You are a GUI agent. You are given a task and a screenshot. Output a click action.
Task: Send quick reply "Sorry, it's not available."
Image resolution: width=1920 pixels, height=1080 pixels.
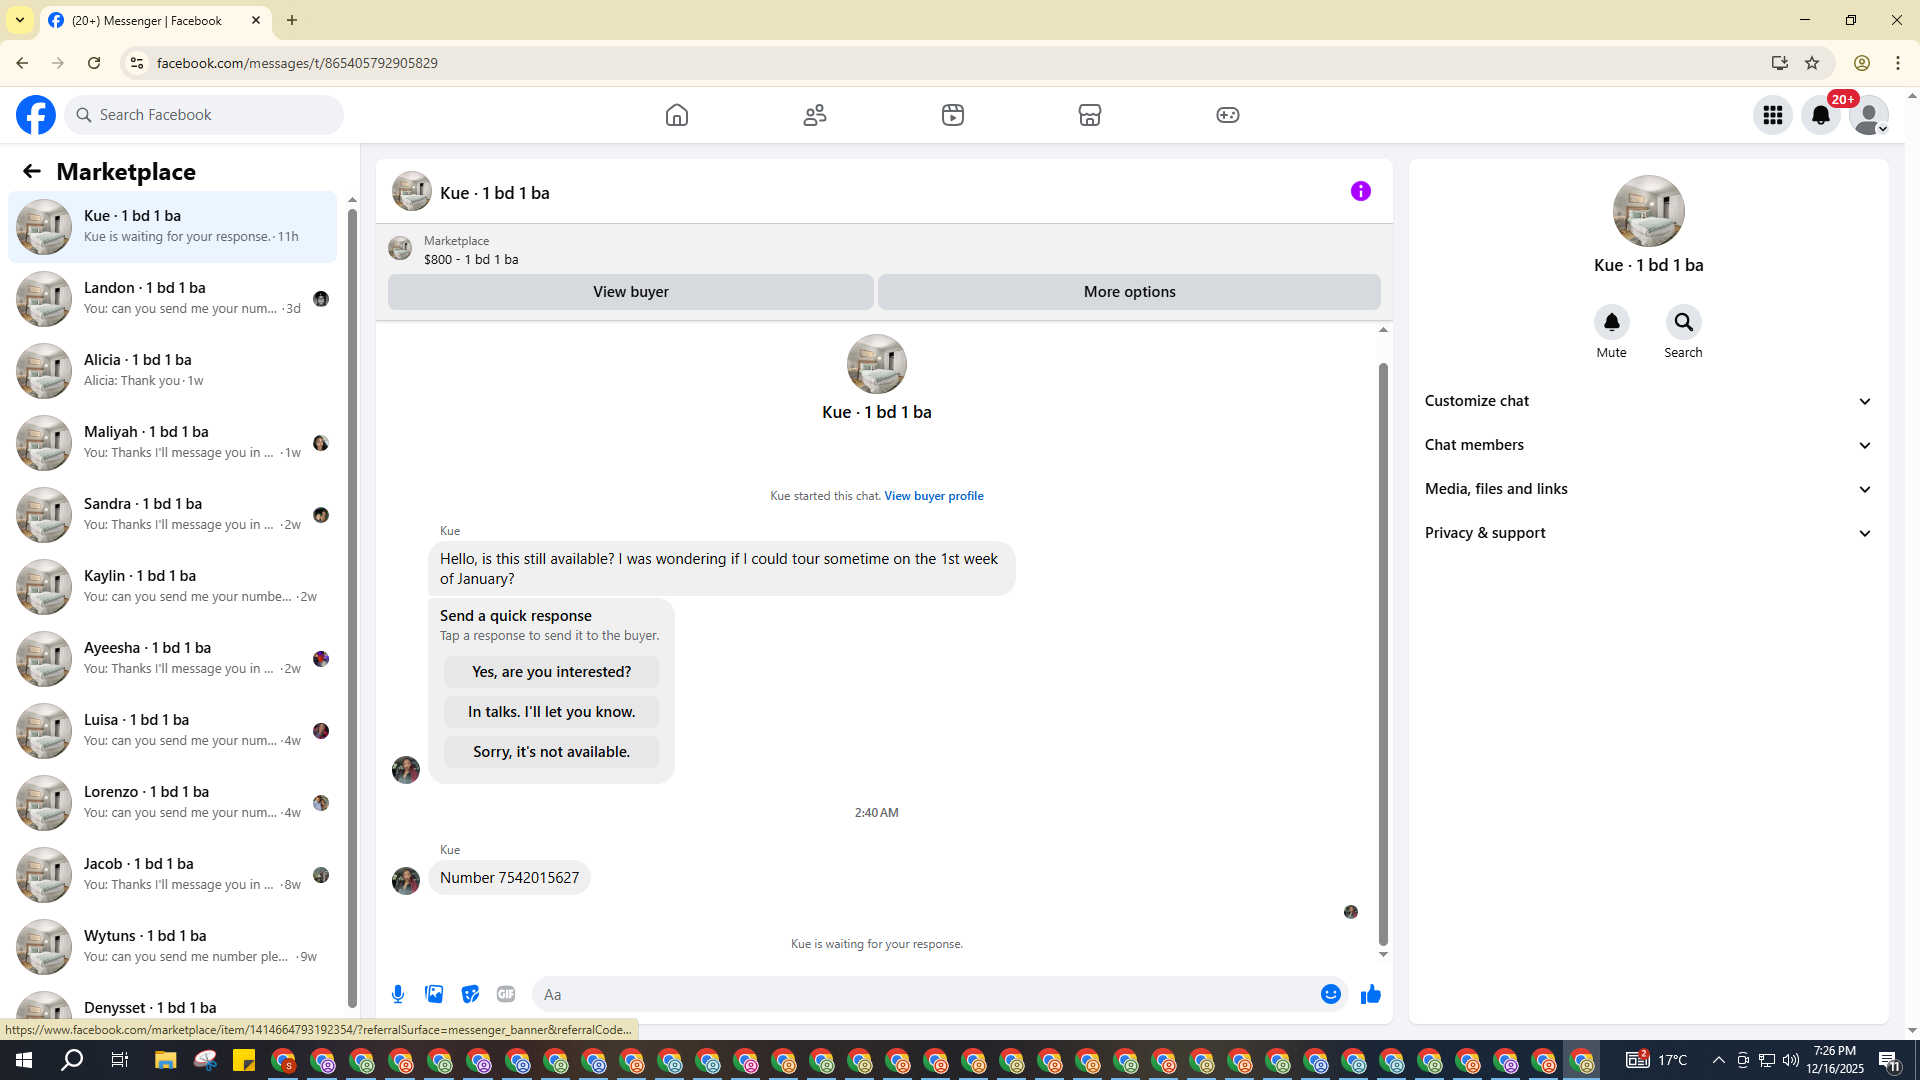(x=552, y=752)
